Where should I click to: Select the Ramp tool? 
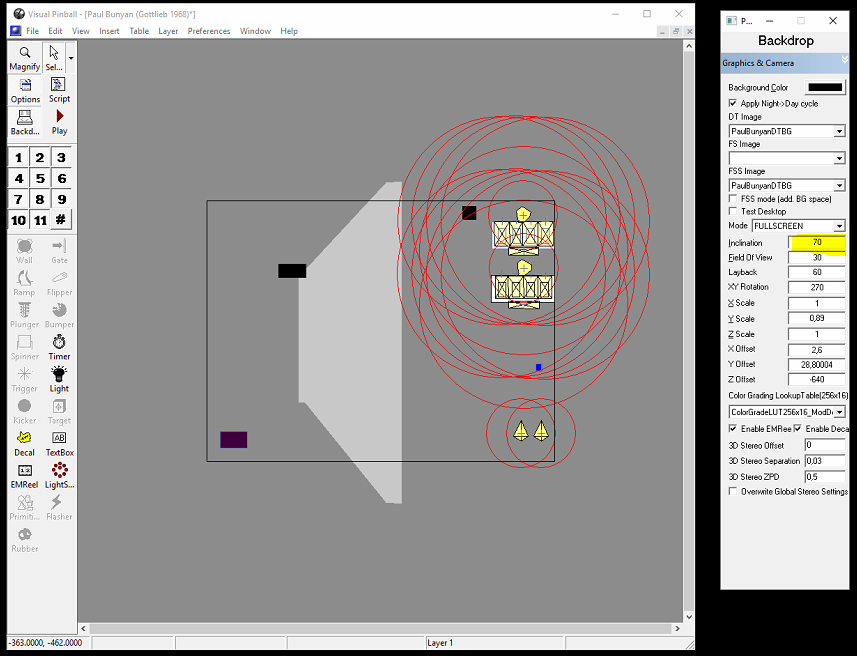coord(25,283)
